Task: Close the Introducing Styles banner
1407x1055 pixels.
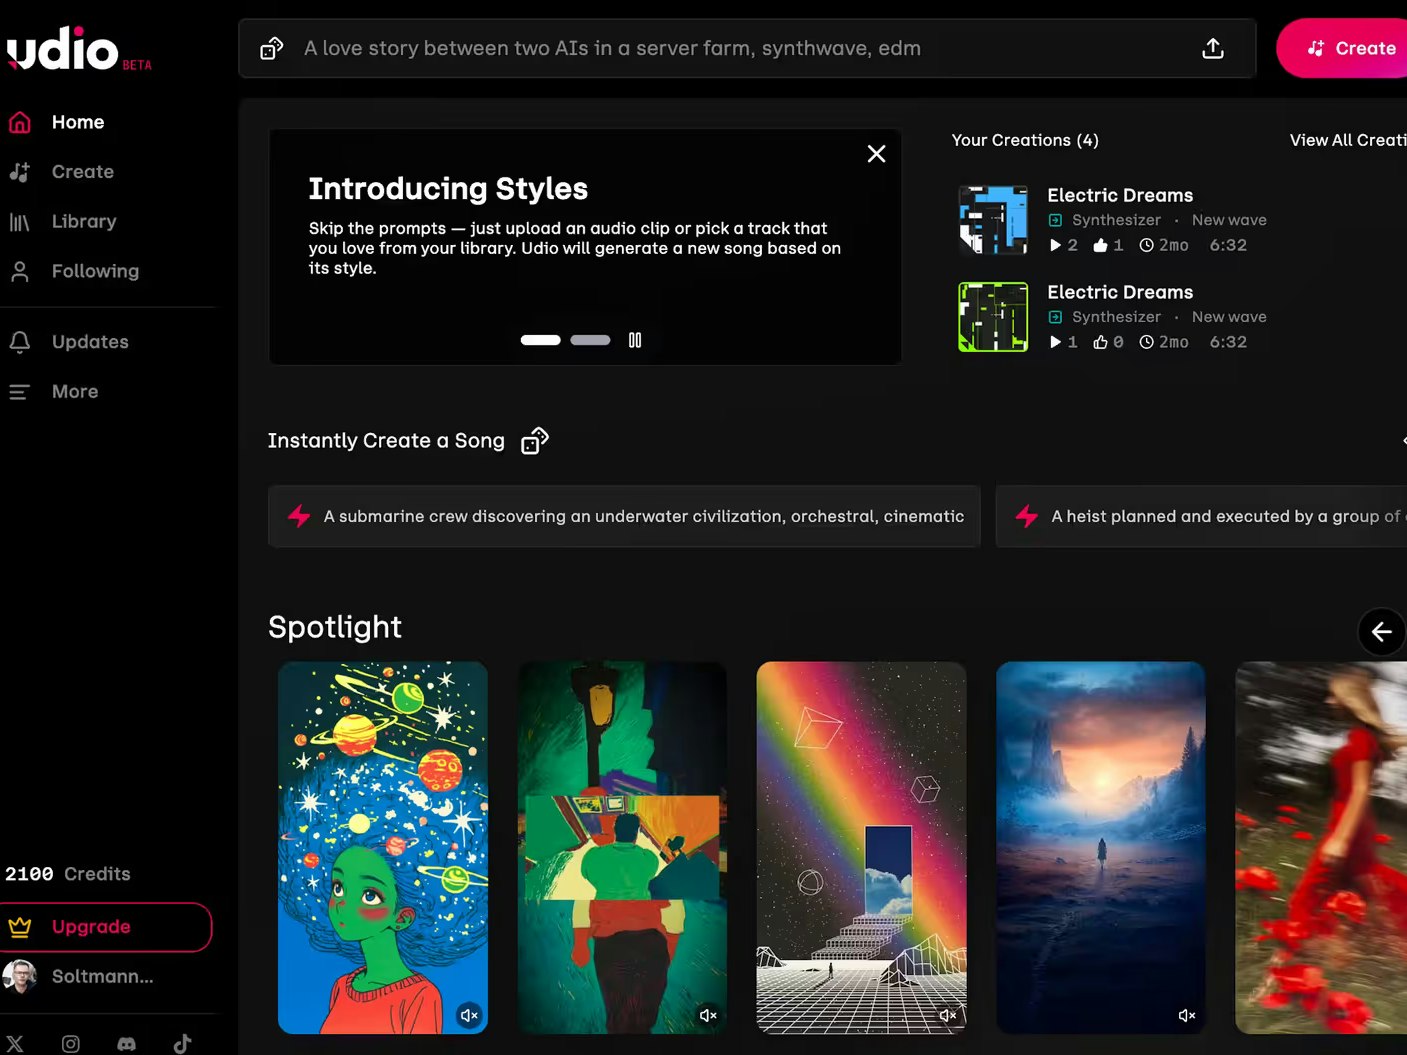Action: click(876, 154)
